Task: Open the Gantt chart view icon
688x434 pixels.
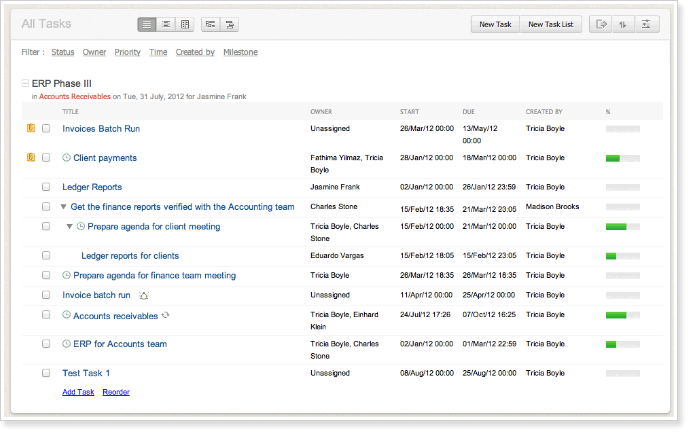Action: (229, 25)
